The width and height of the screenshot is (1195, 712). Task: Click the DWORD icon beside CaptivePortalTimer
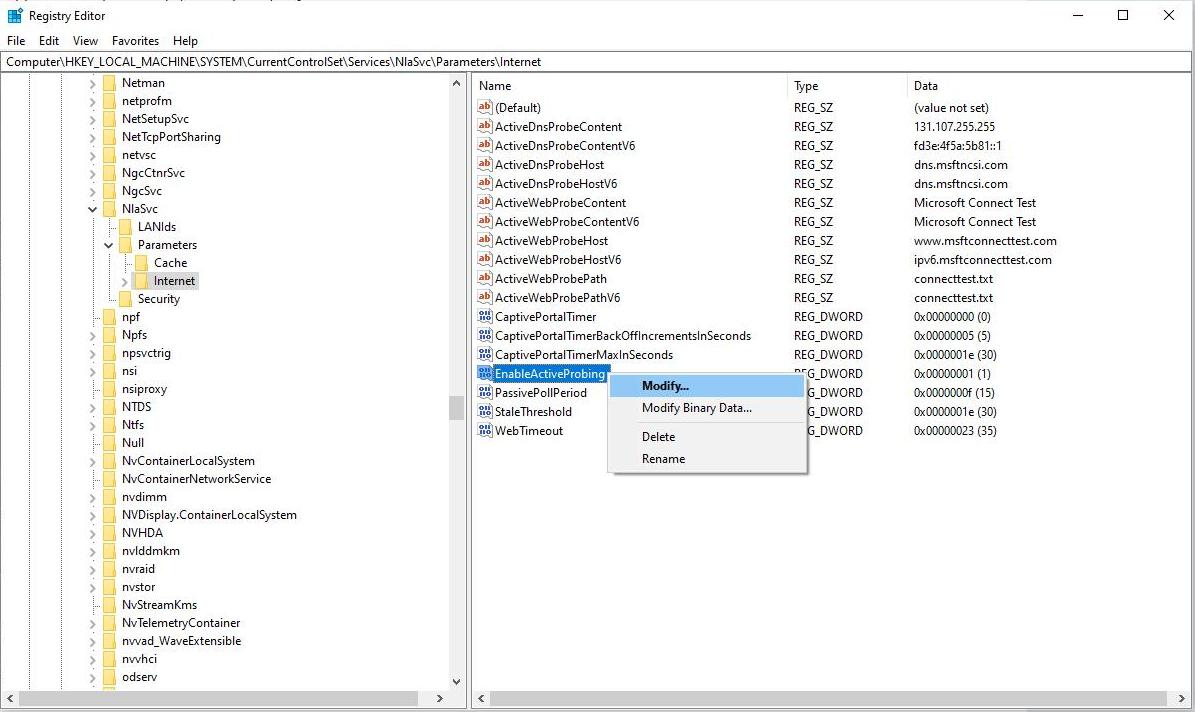485,317
